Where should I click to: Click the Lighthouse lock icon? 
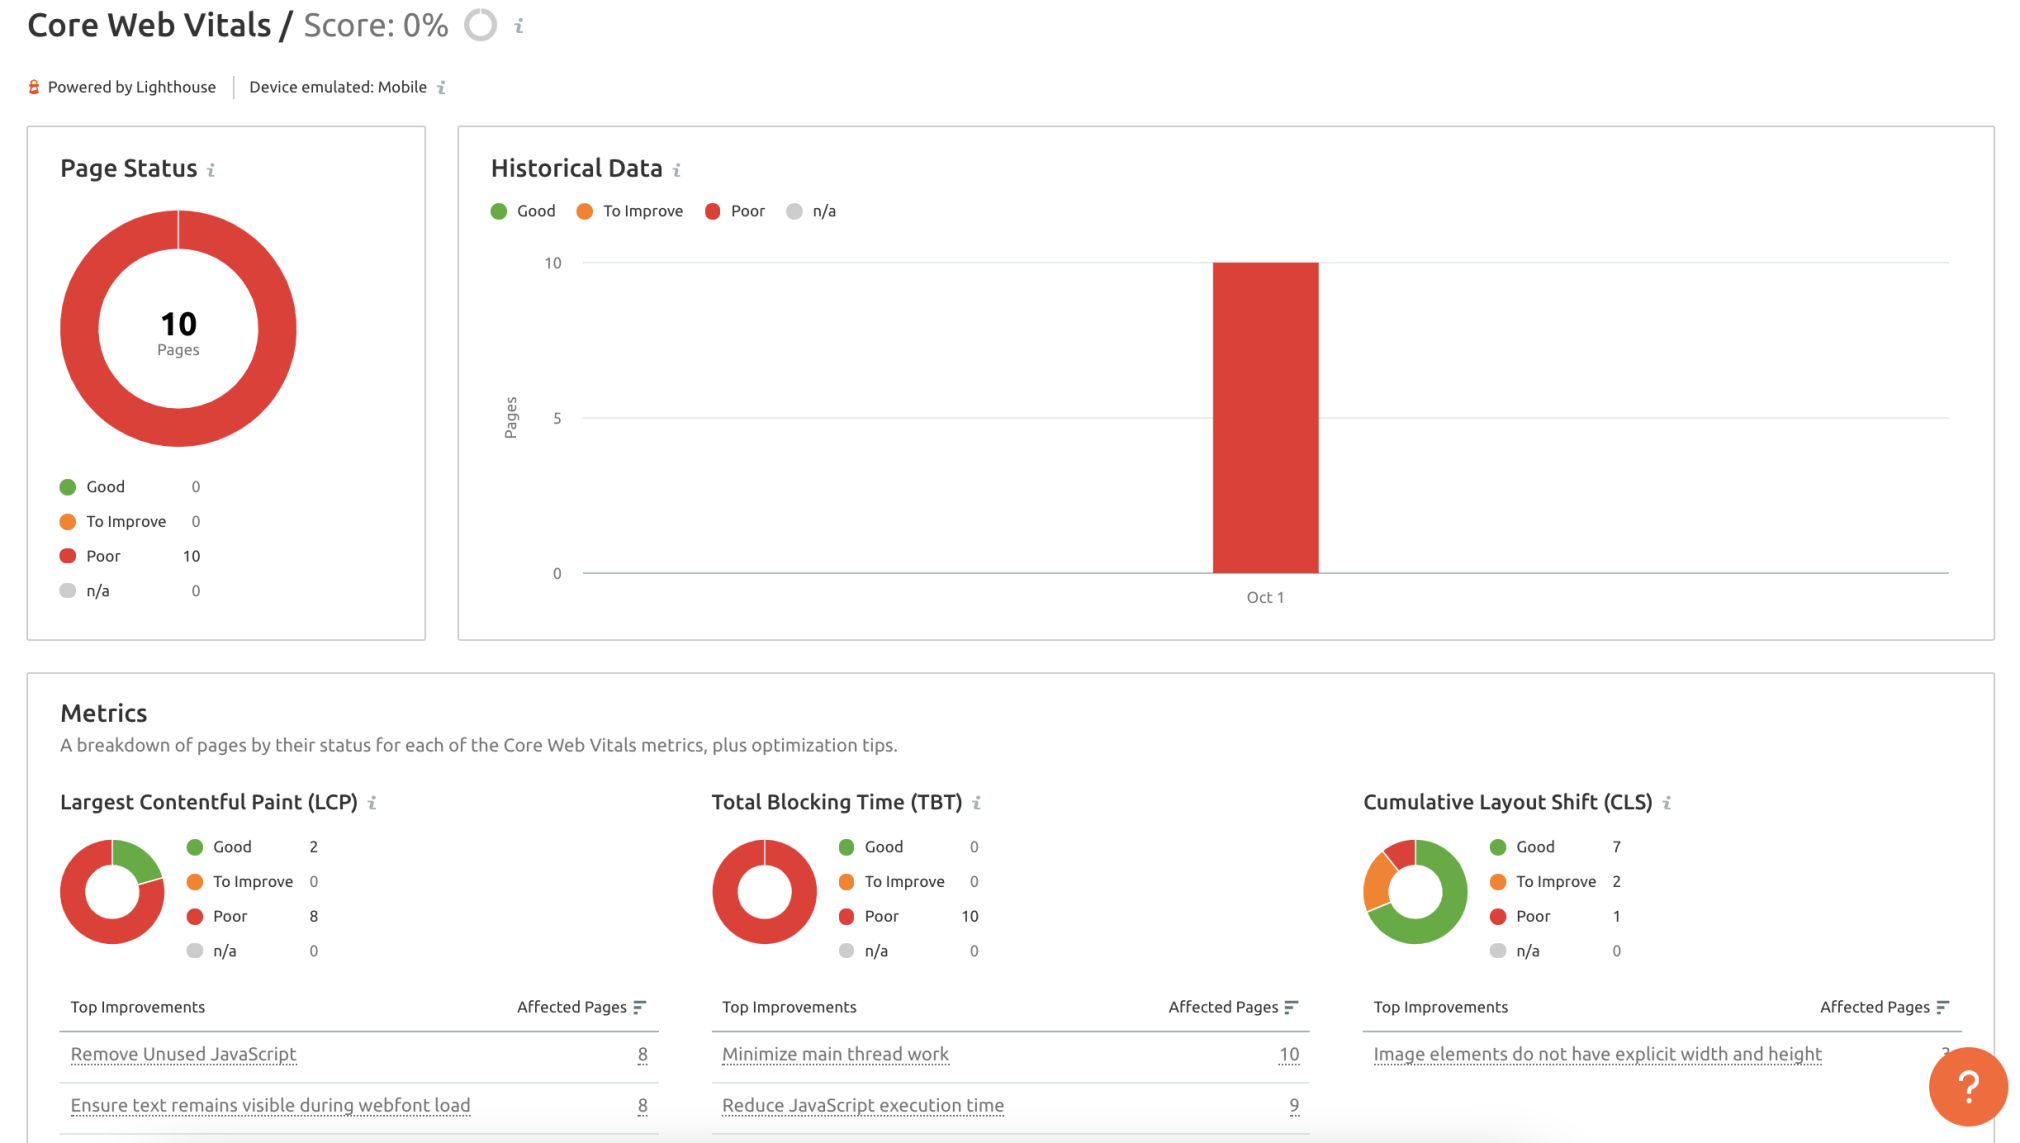click(x=34, y=86)
